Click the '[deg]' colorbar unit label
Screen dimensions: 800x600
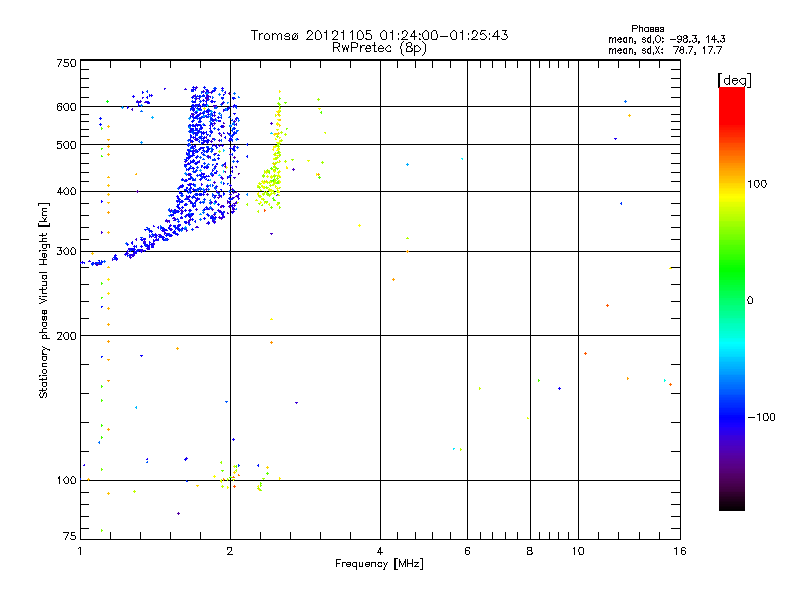(734, 80)
